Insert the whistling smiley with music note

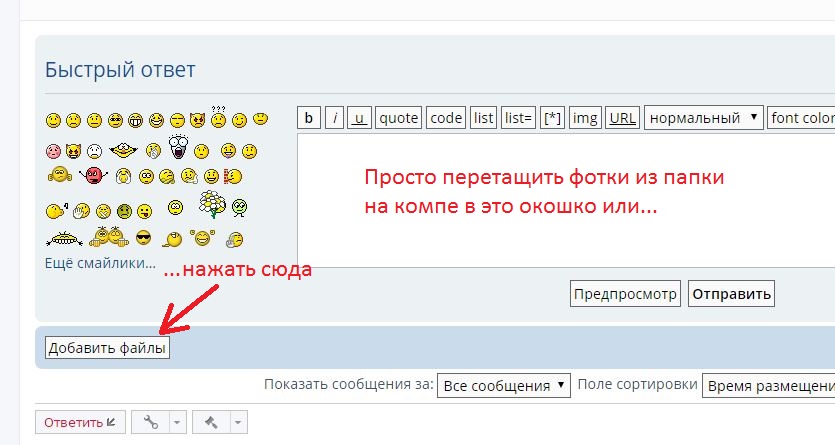click(56, 210)
